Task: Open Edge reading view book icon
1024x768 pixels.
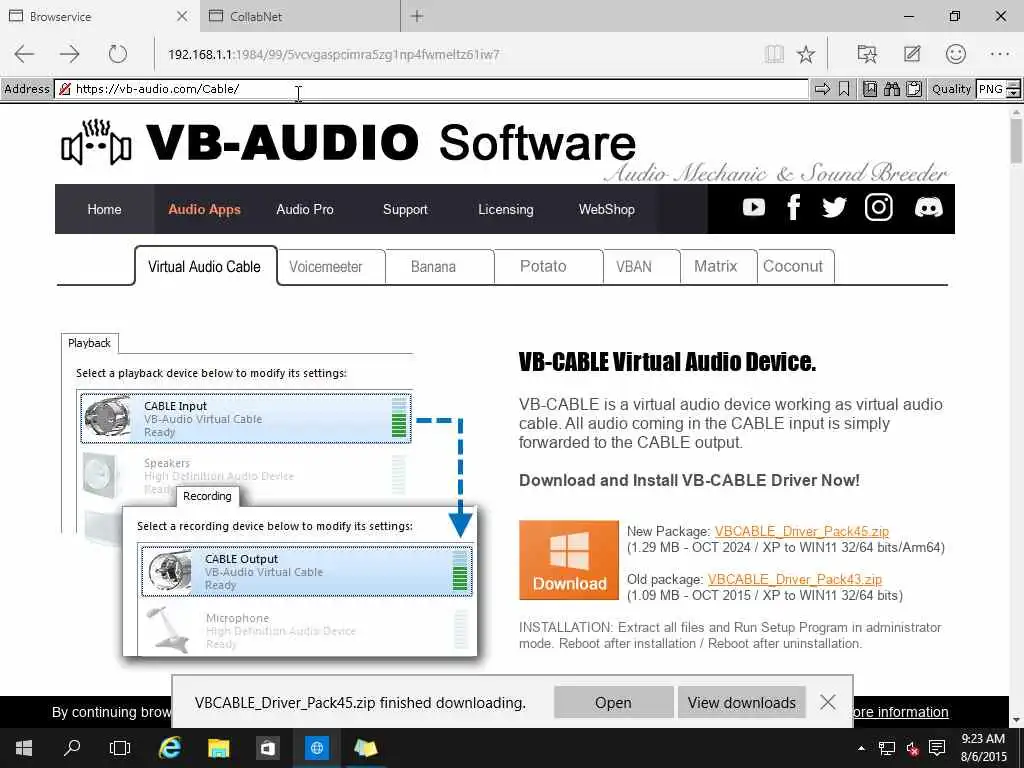Action: point(774,54)
